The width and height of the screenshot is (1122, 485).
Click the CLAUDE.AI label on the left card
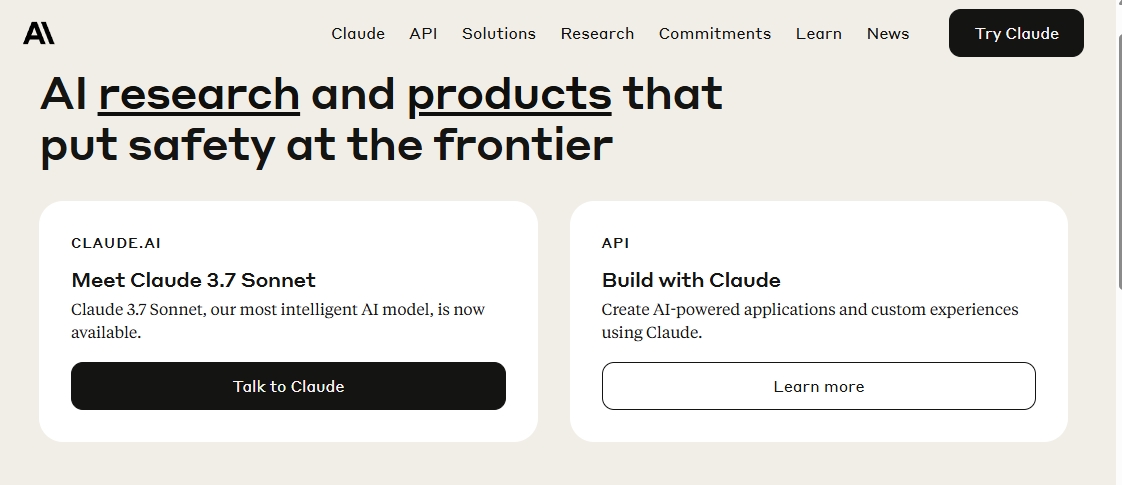pos(116,243)
